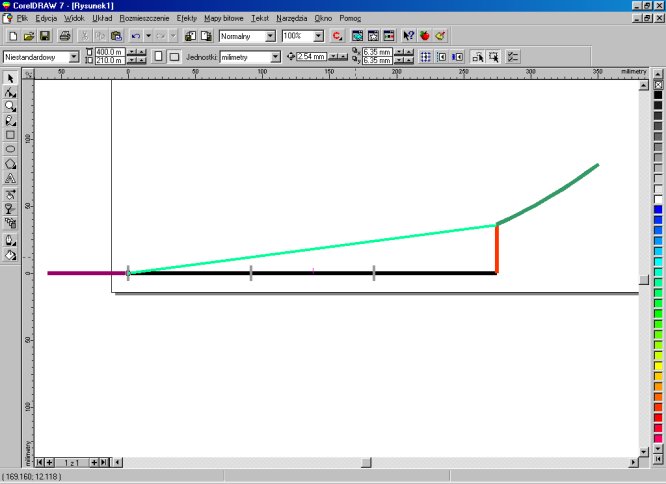Viewport: 666px width, 484px height.
Task: Open the Normalny view quality dropdown
Action: pos(271,36)
